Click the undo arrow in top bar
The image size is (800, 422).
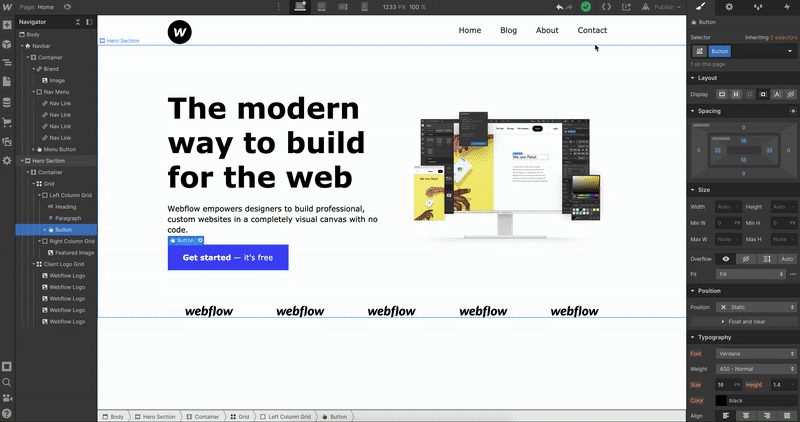point(560,7)
